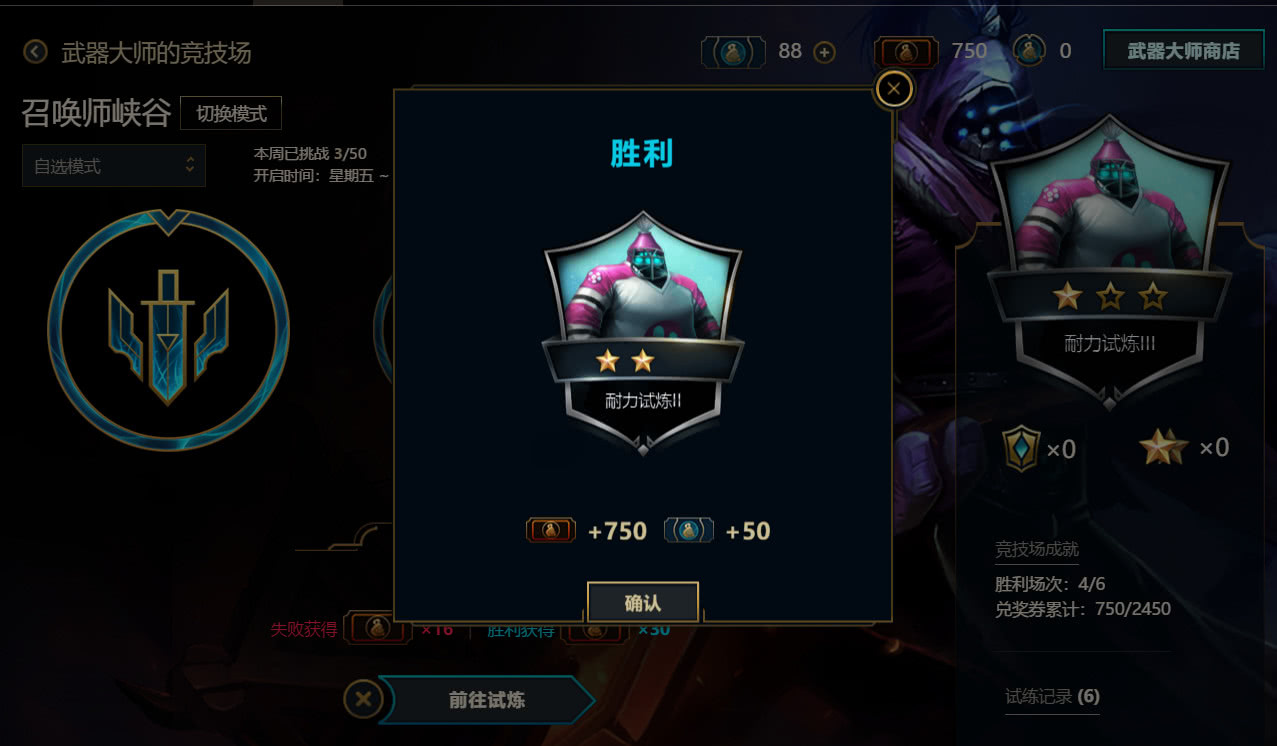Click the plus icon next to 88
The height and width of the screenshot is (746, 1277).
coord(825,52)
